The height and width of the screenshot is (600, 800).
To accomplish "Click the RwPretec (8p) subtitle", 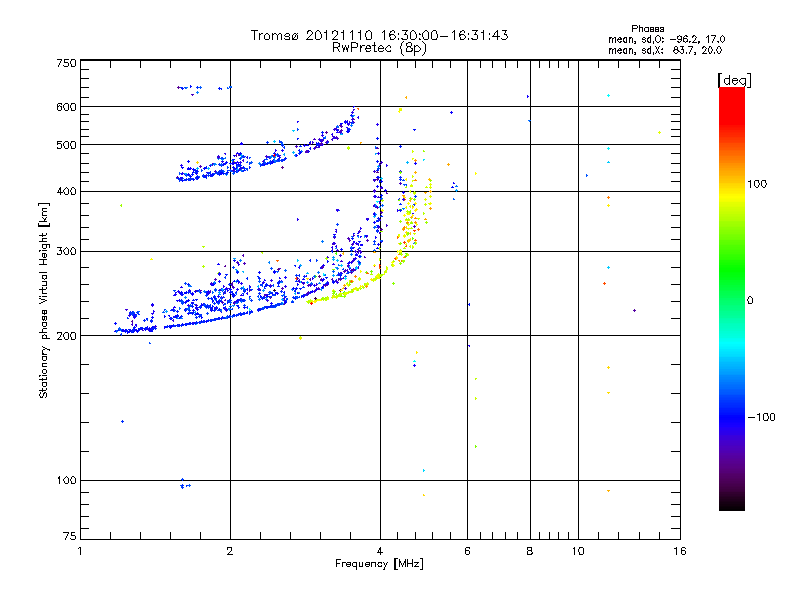I will tap(379, 48).
